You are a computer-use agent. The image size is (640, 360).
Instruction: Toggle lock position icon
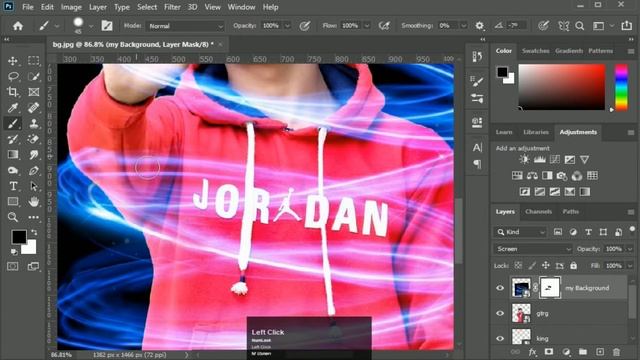tap(545, 266)
